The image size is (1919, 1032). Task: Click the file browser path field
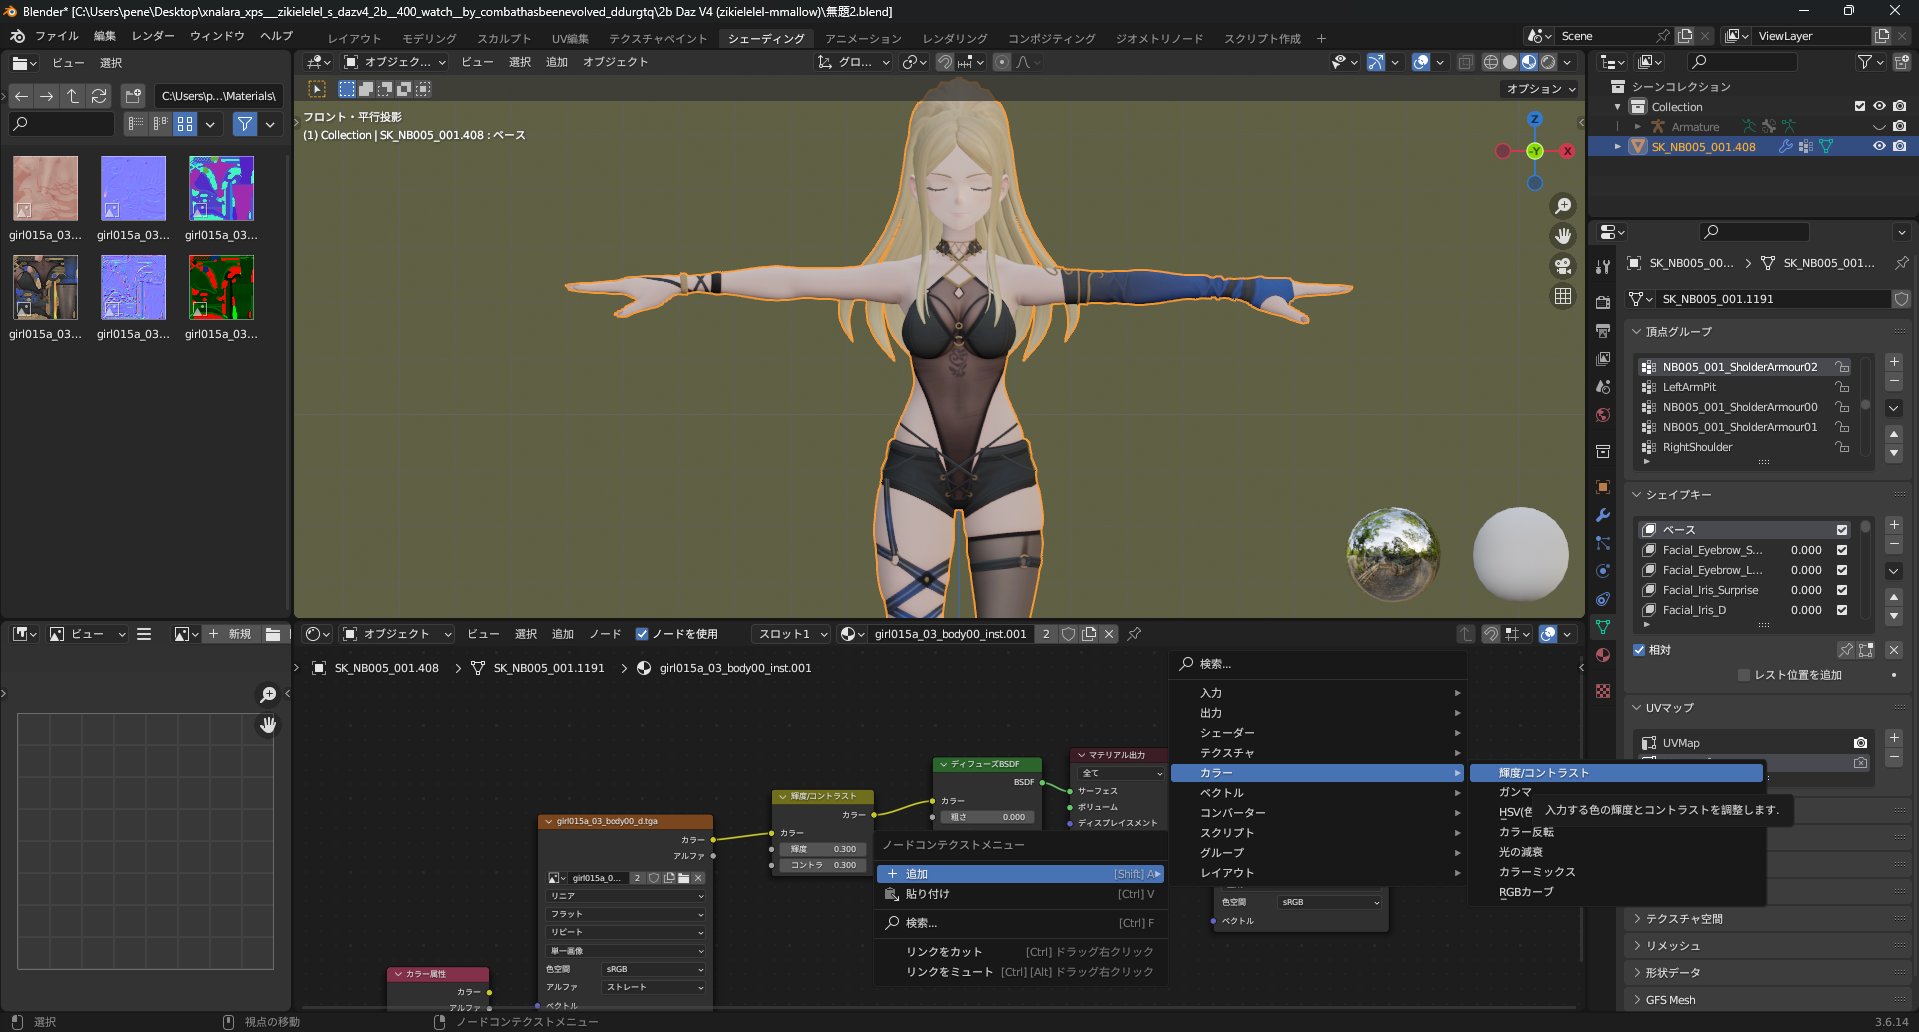[x=218, y=96]
